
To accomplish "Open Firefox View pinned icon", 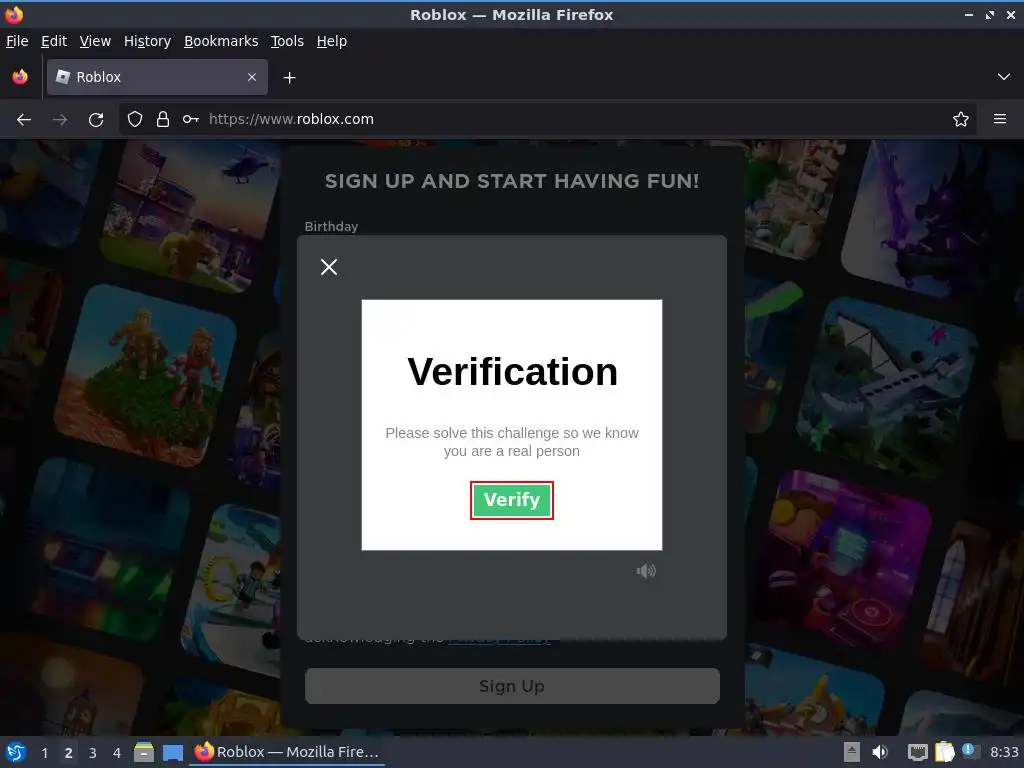I will click(x=20, y=77).
